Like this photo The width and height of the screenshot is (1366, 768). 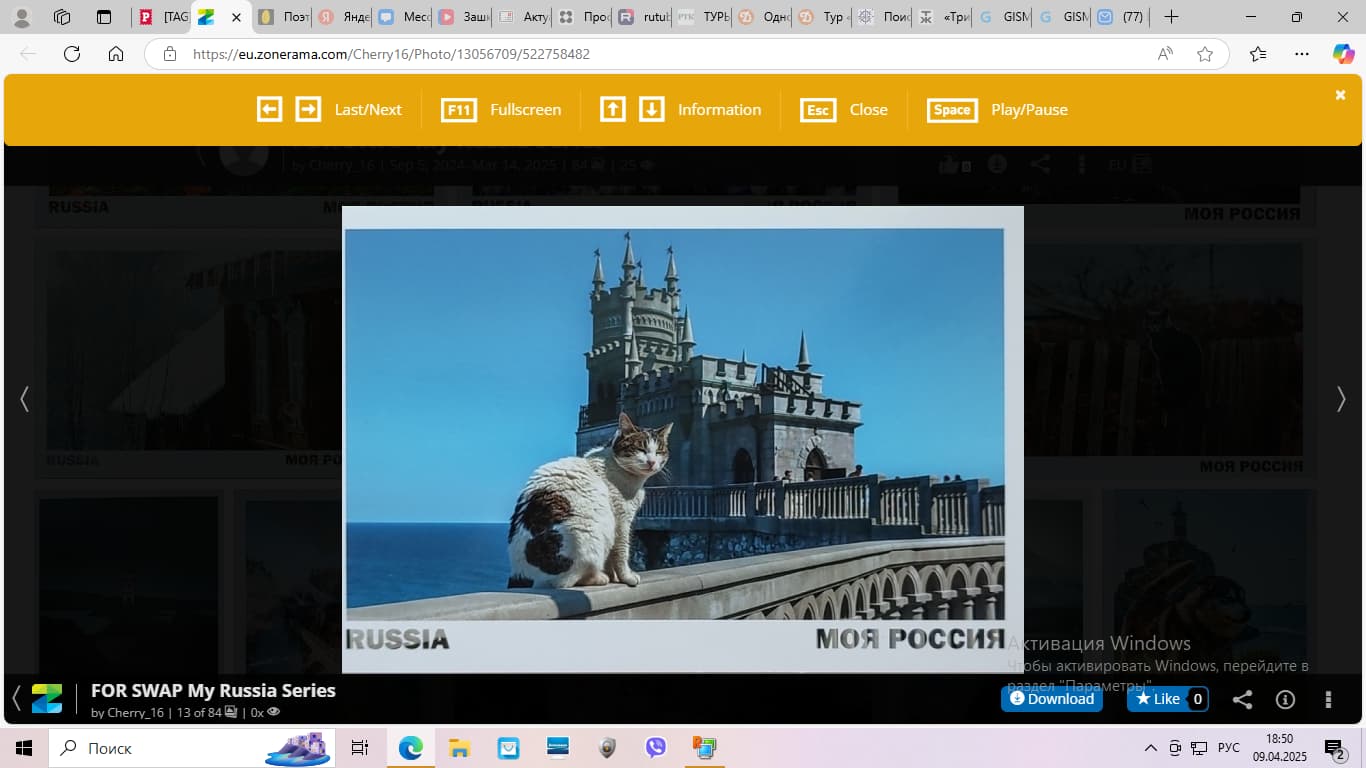pos(1157,699)
